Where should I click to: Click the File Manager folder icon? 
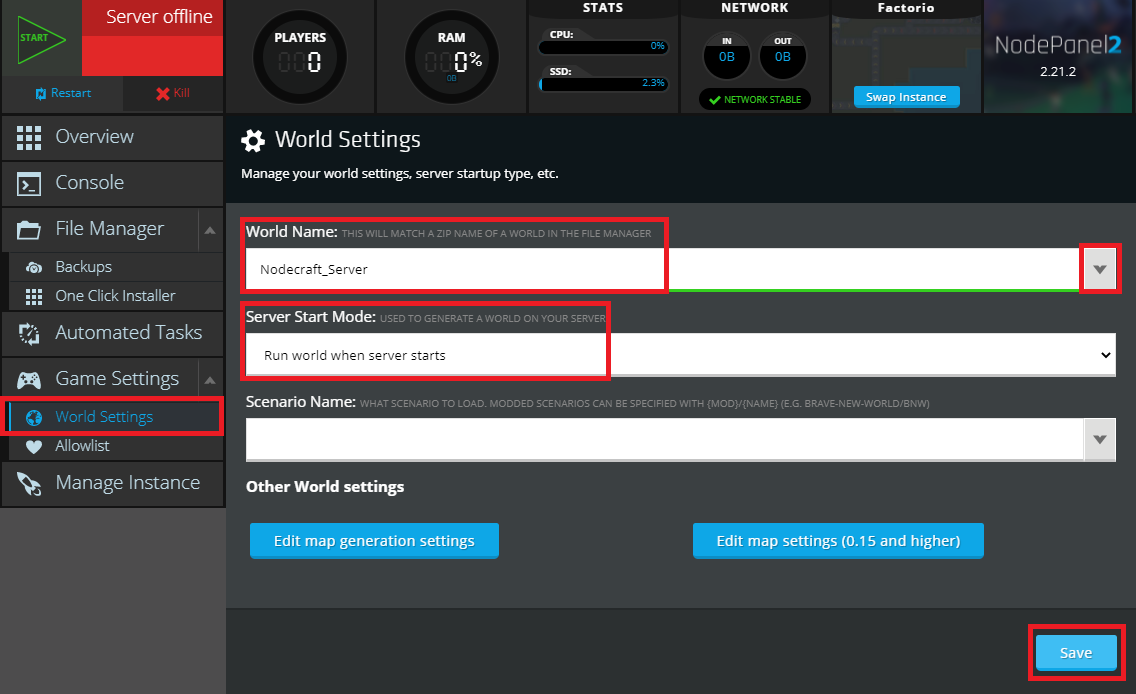point(29,230)
